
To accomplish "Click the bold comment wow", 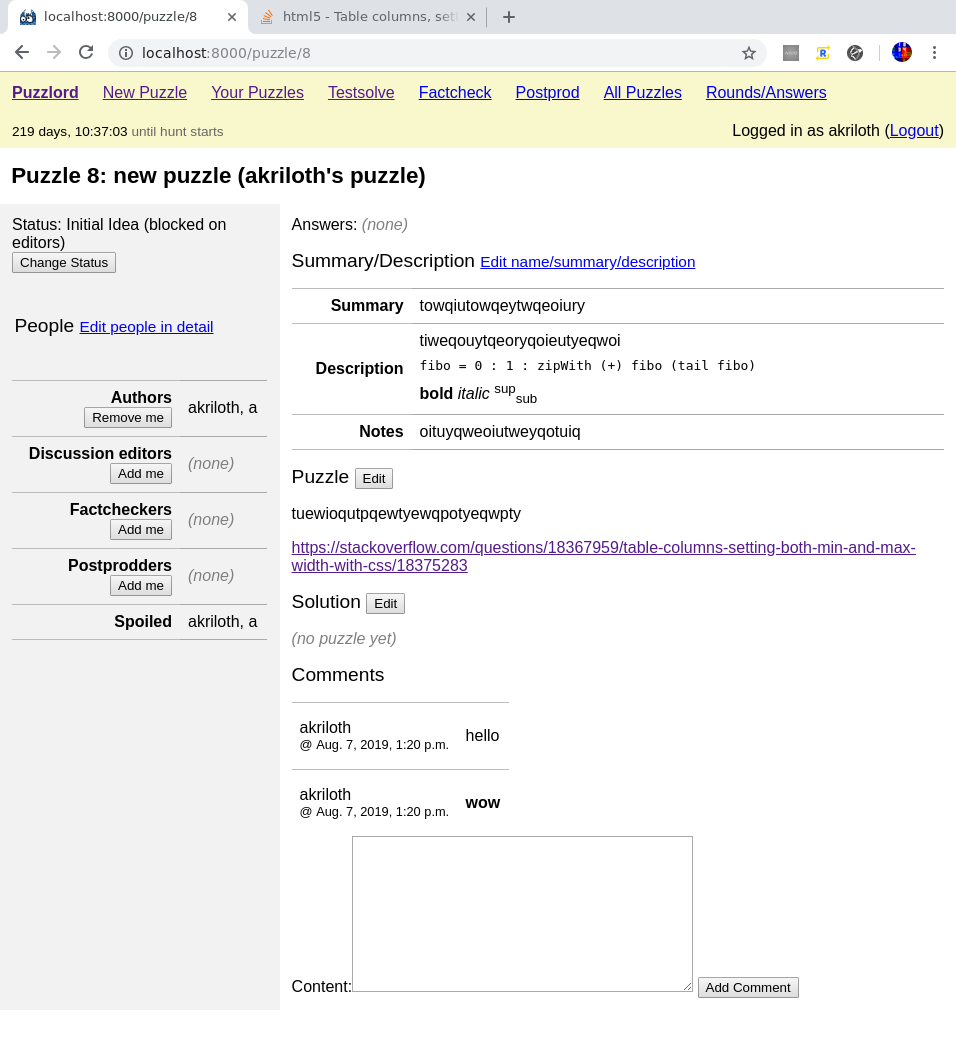I will [x=483, y=803].
